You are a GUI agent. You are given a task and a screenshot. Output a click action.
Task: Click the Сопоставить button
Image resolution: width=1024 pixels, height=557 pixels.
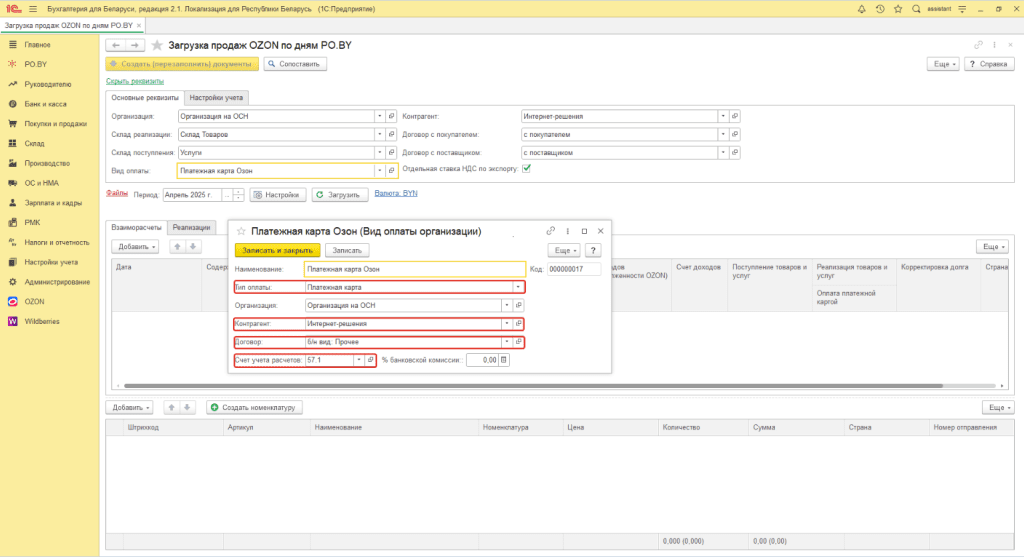(295, 64)
